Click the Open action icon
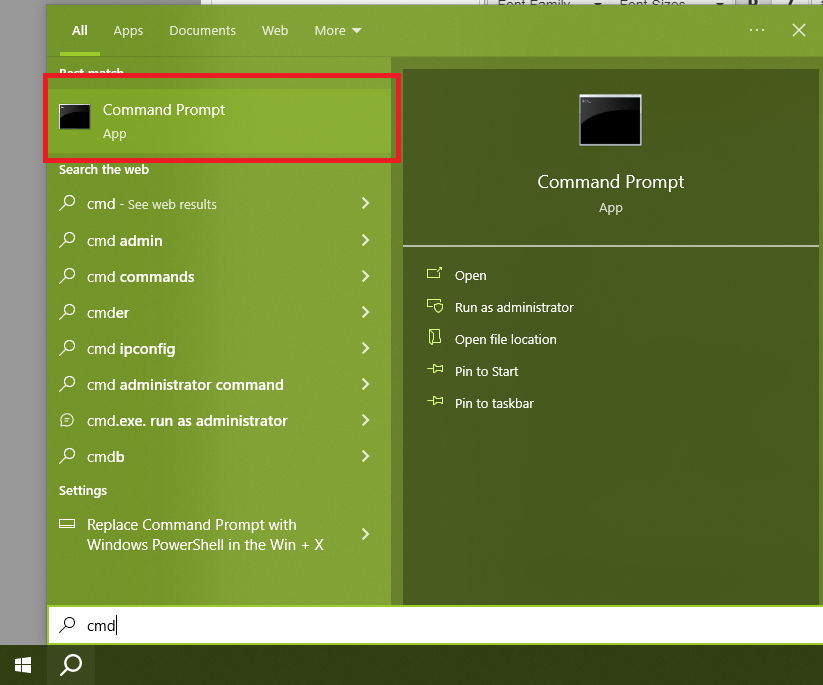The height and width of the screenshot is (685, 823). [x=435, y=273]
